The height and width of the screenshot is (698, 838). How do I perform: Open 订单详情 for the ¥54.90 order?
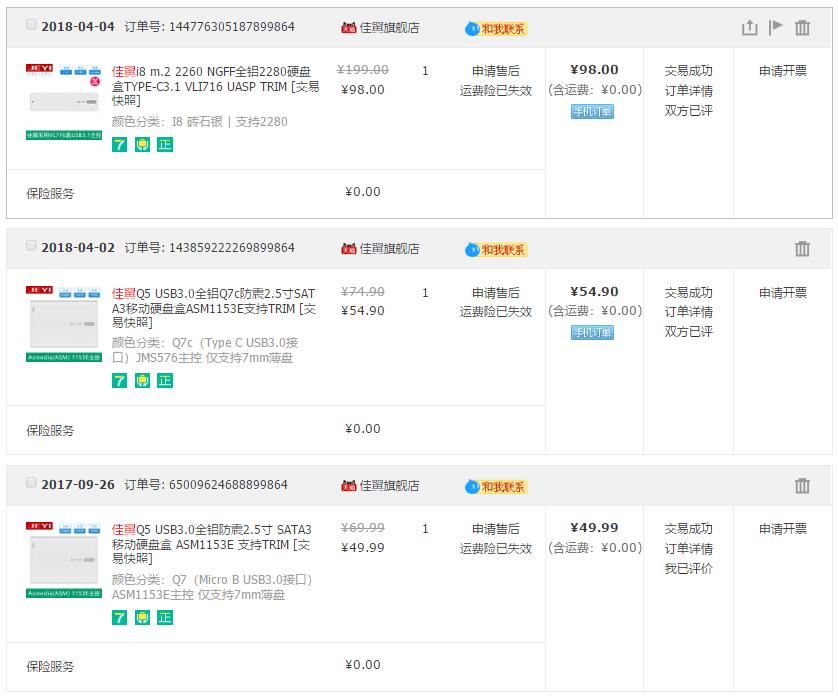[688, 312]
